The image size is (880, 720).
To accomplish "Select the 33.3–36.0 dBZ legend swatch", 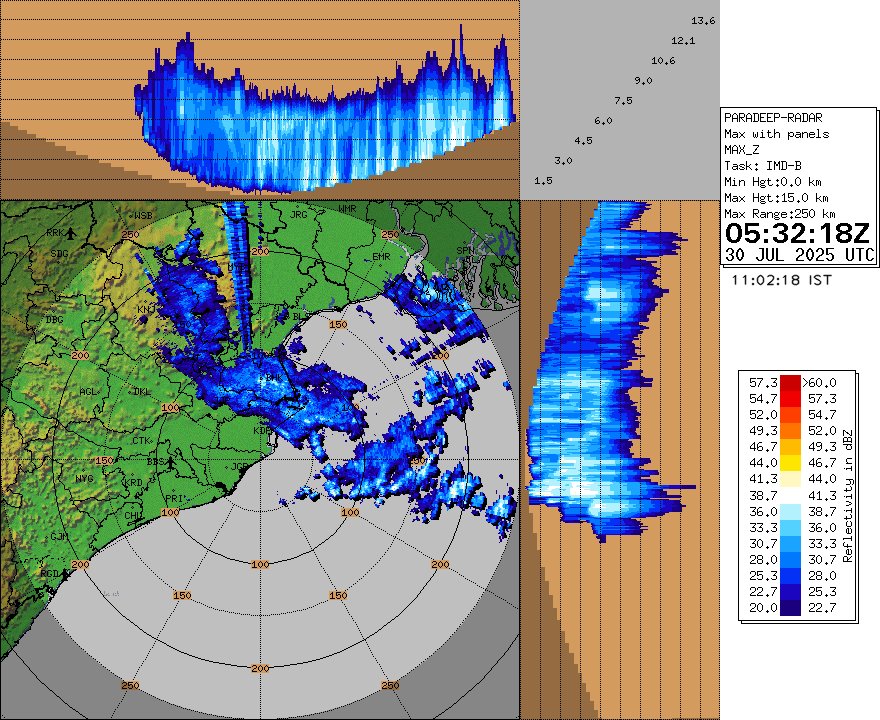I will (790, 528).
